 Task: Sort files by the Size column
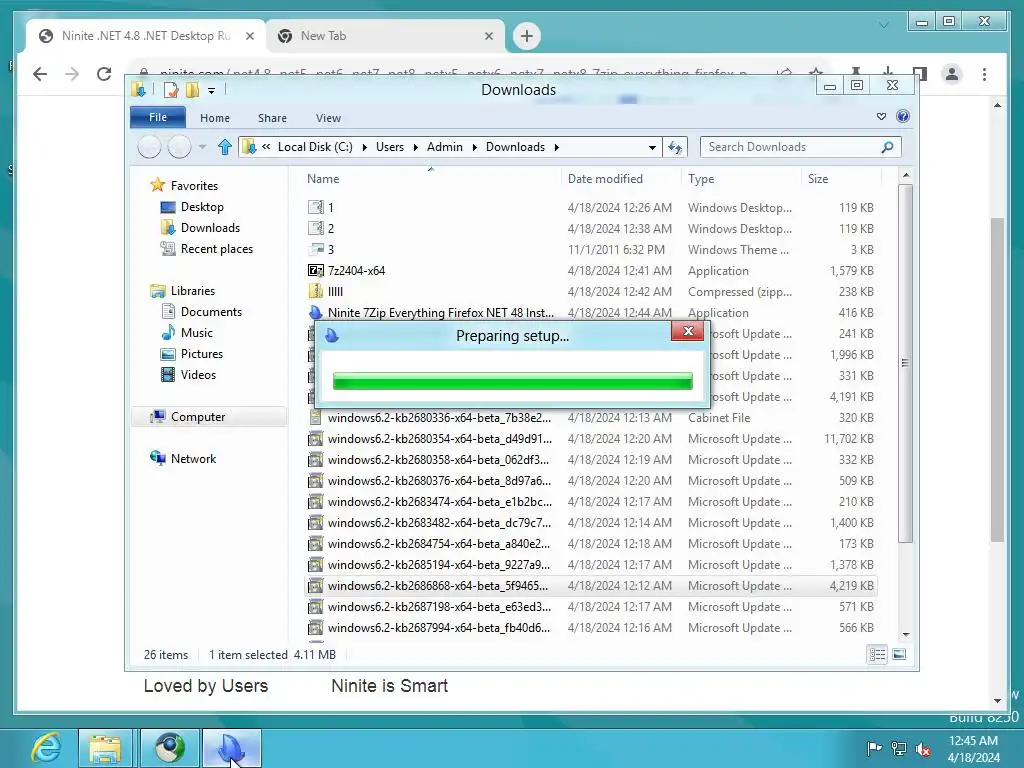pos(841,179)
